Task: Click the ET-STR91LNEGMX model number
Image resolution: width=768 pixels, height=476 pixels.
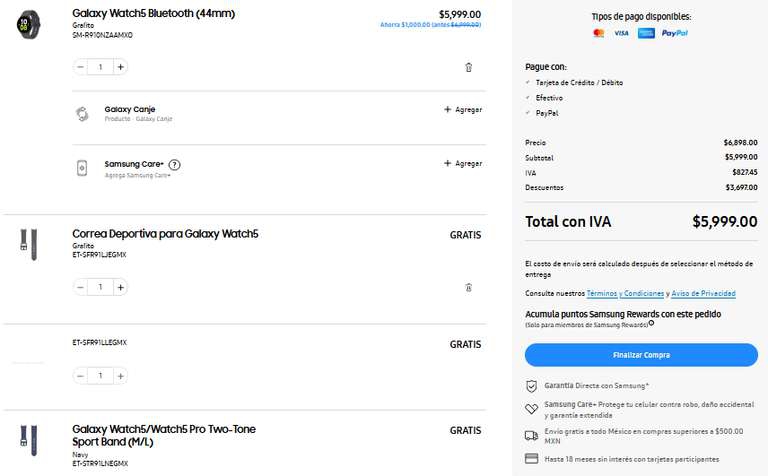Action: [x=100, y=463]
